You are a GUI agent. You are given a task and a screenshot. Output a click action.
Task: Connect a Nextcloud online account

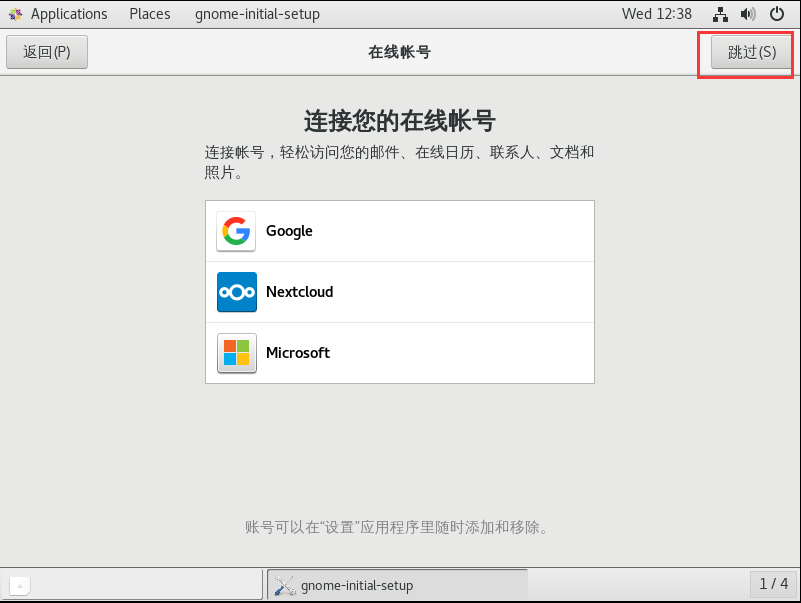[400, 292]
